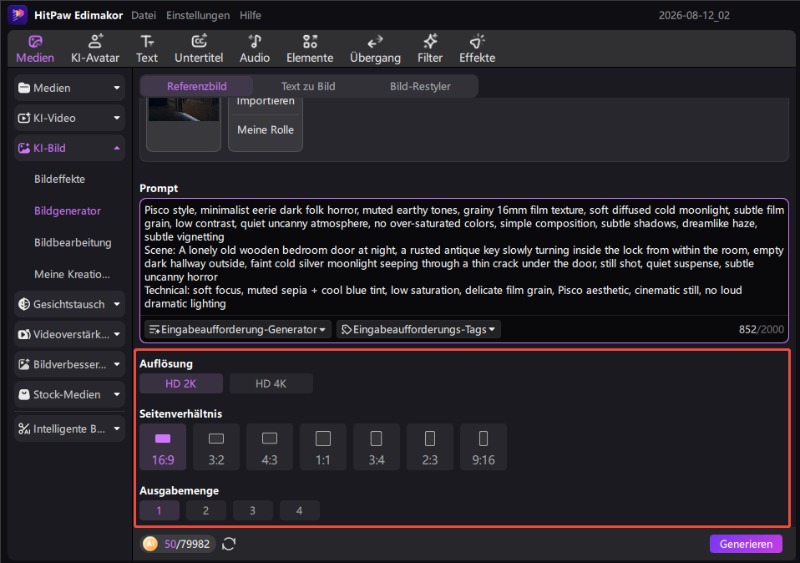Image resolution: width=800 pixels, height=563 pixels.
Task: Set Ausgabemenge to 2
Action: click(206, 510)
